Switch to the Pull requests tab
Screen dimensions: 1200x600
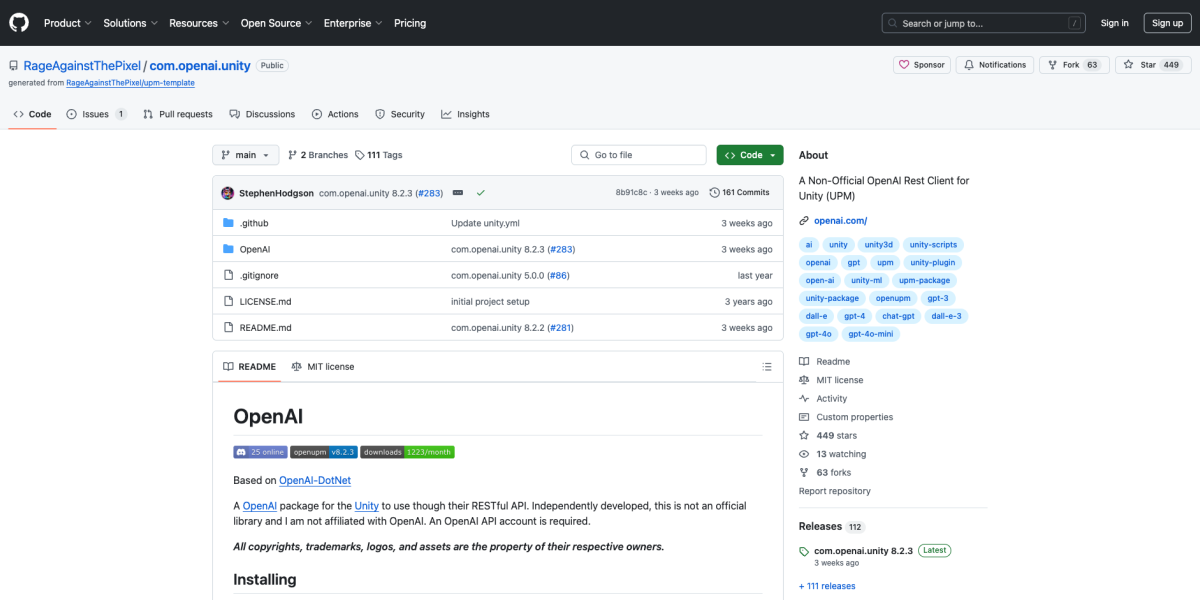pyautogui.click(x=178, y=114)
